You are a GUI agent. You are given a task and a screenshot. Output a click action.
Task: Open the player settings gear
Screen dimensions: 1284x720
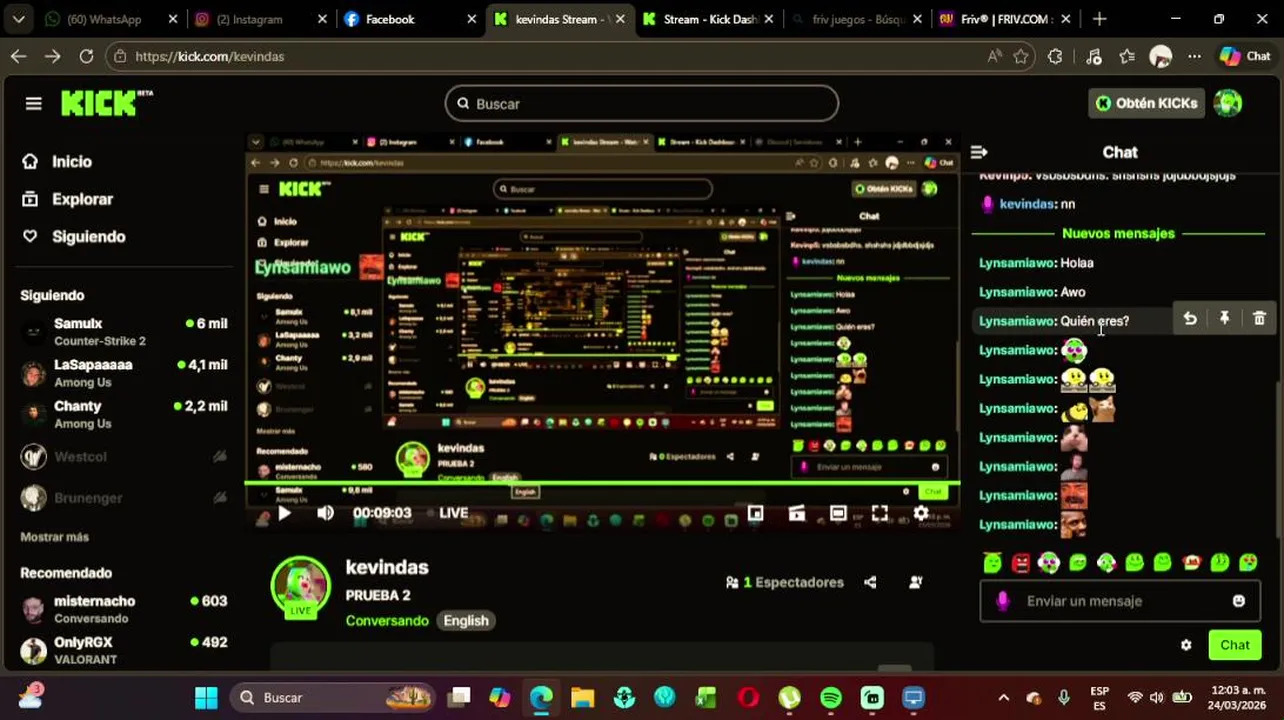920,513
